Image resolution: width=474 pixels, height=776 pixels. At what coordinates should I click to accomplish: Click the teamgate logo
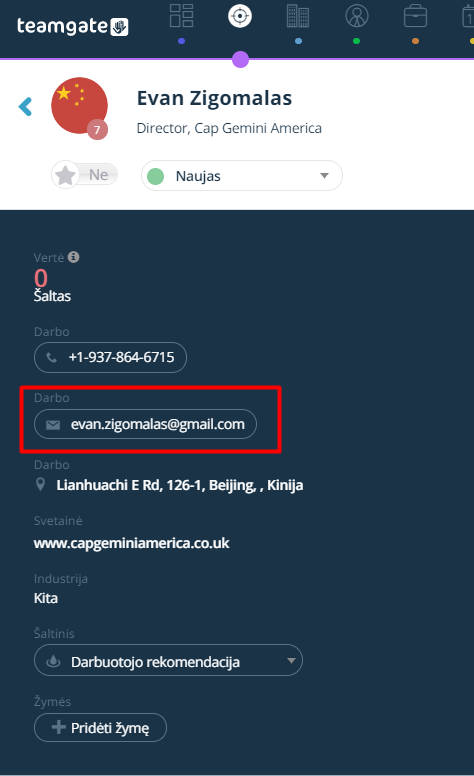tap(73, 26)
